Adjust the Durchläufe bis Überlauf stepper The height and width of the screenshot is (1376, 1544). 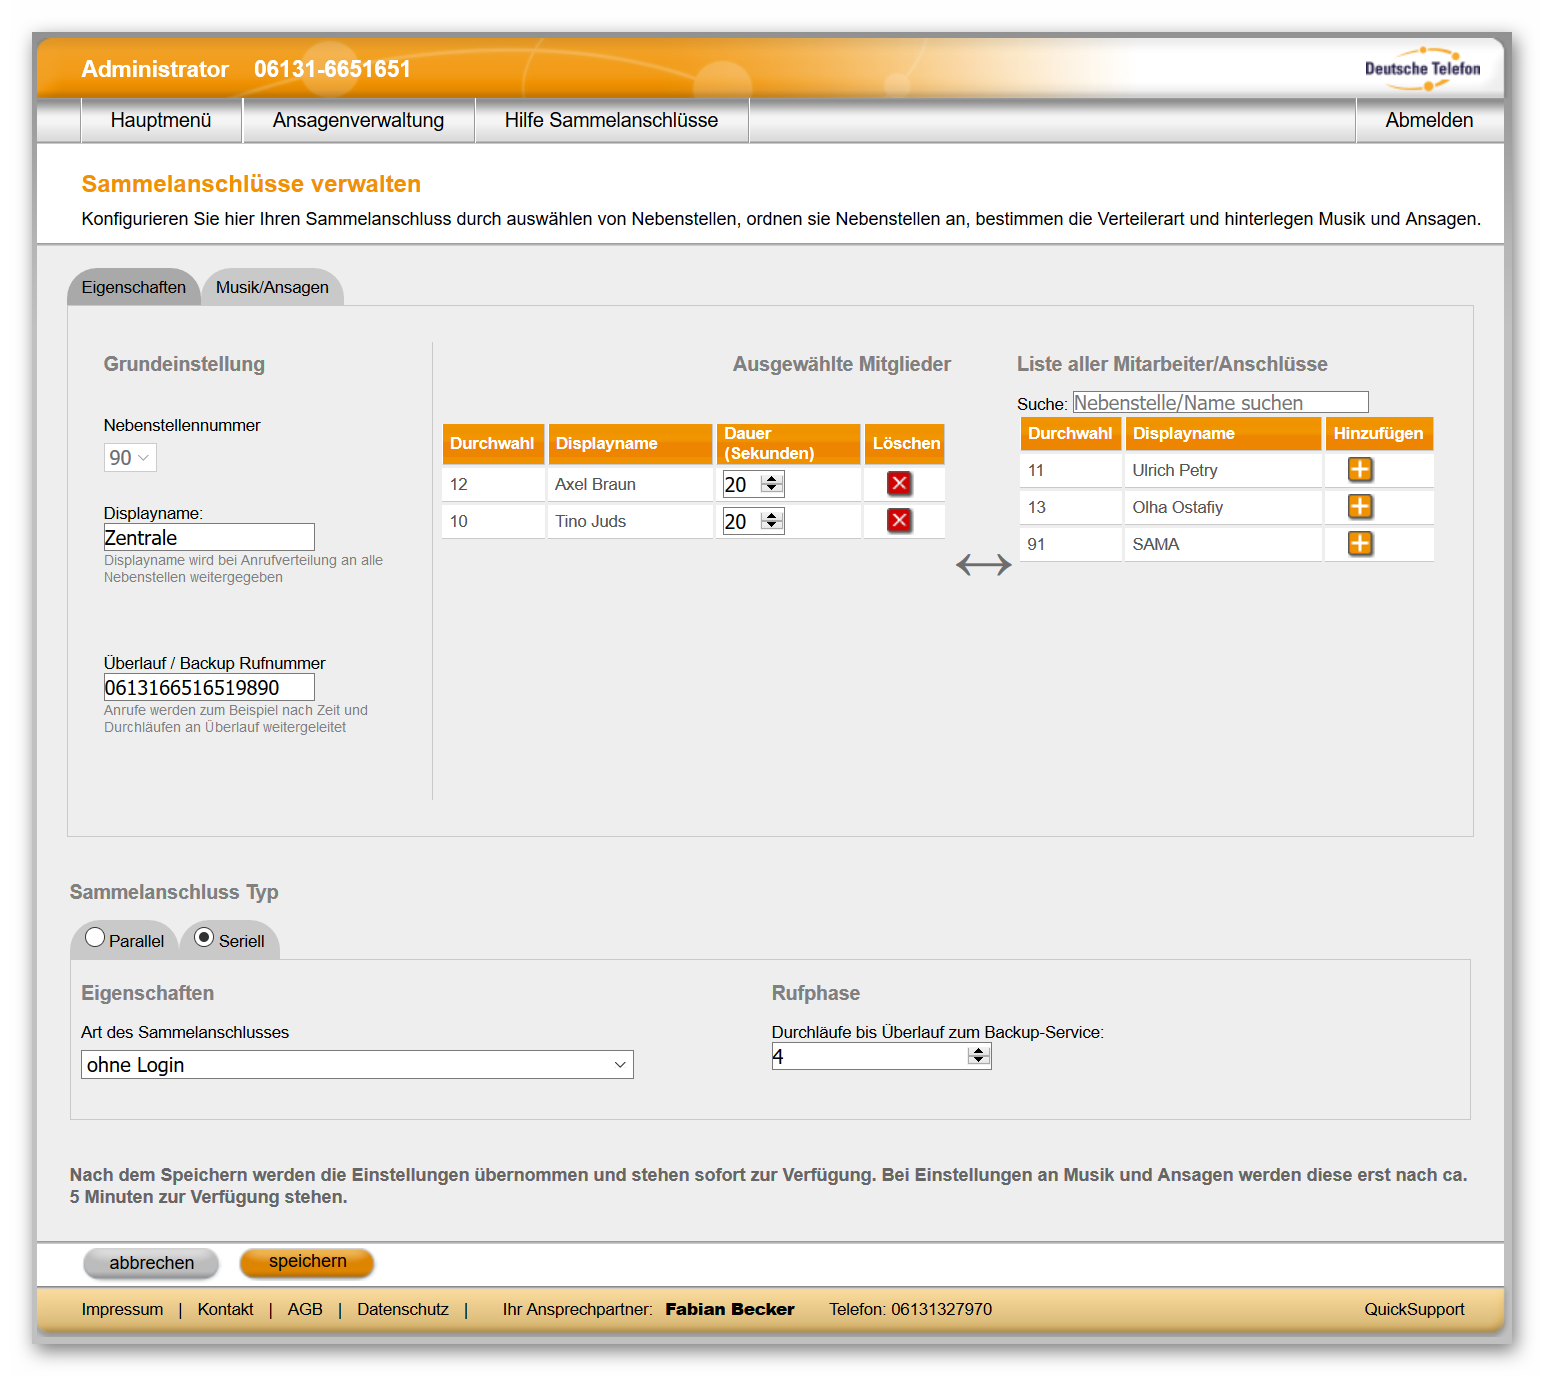point(979,1056)
